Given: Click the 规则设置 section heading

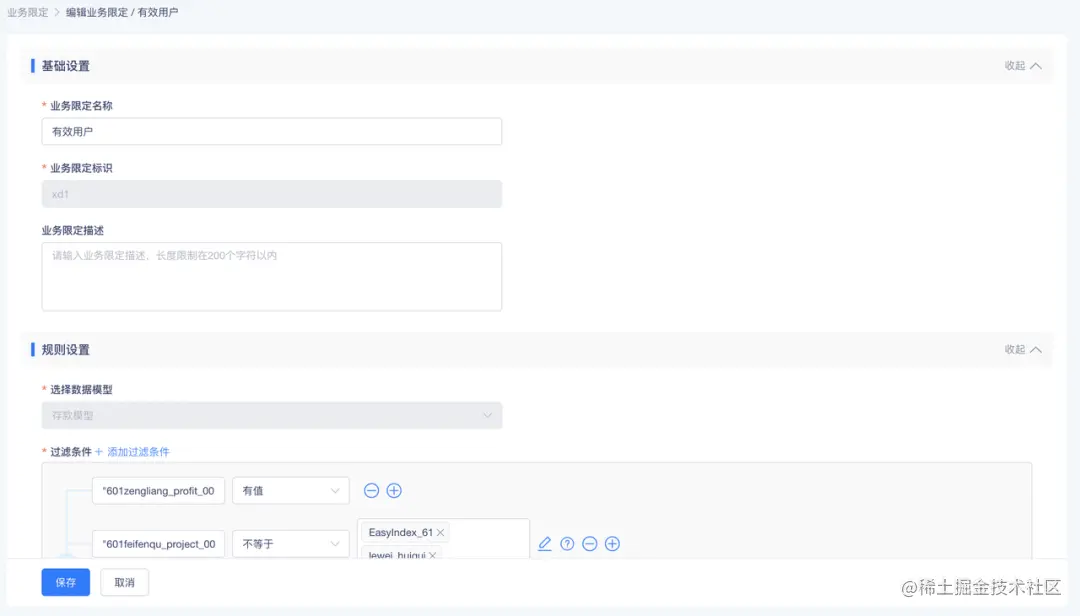Looking at the screenshot, I should point(65,350).
